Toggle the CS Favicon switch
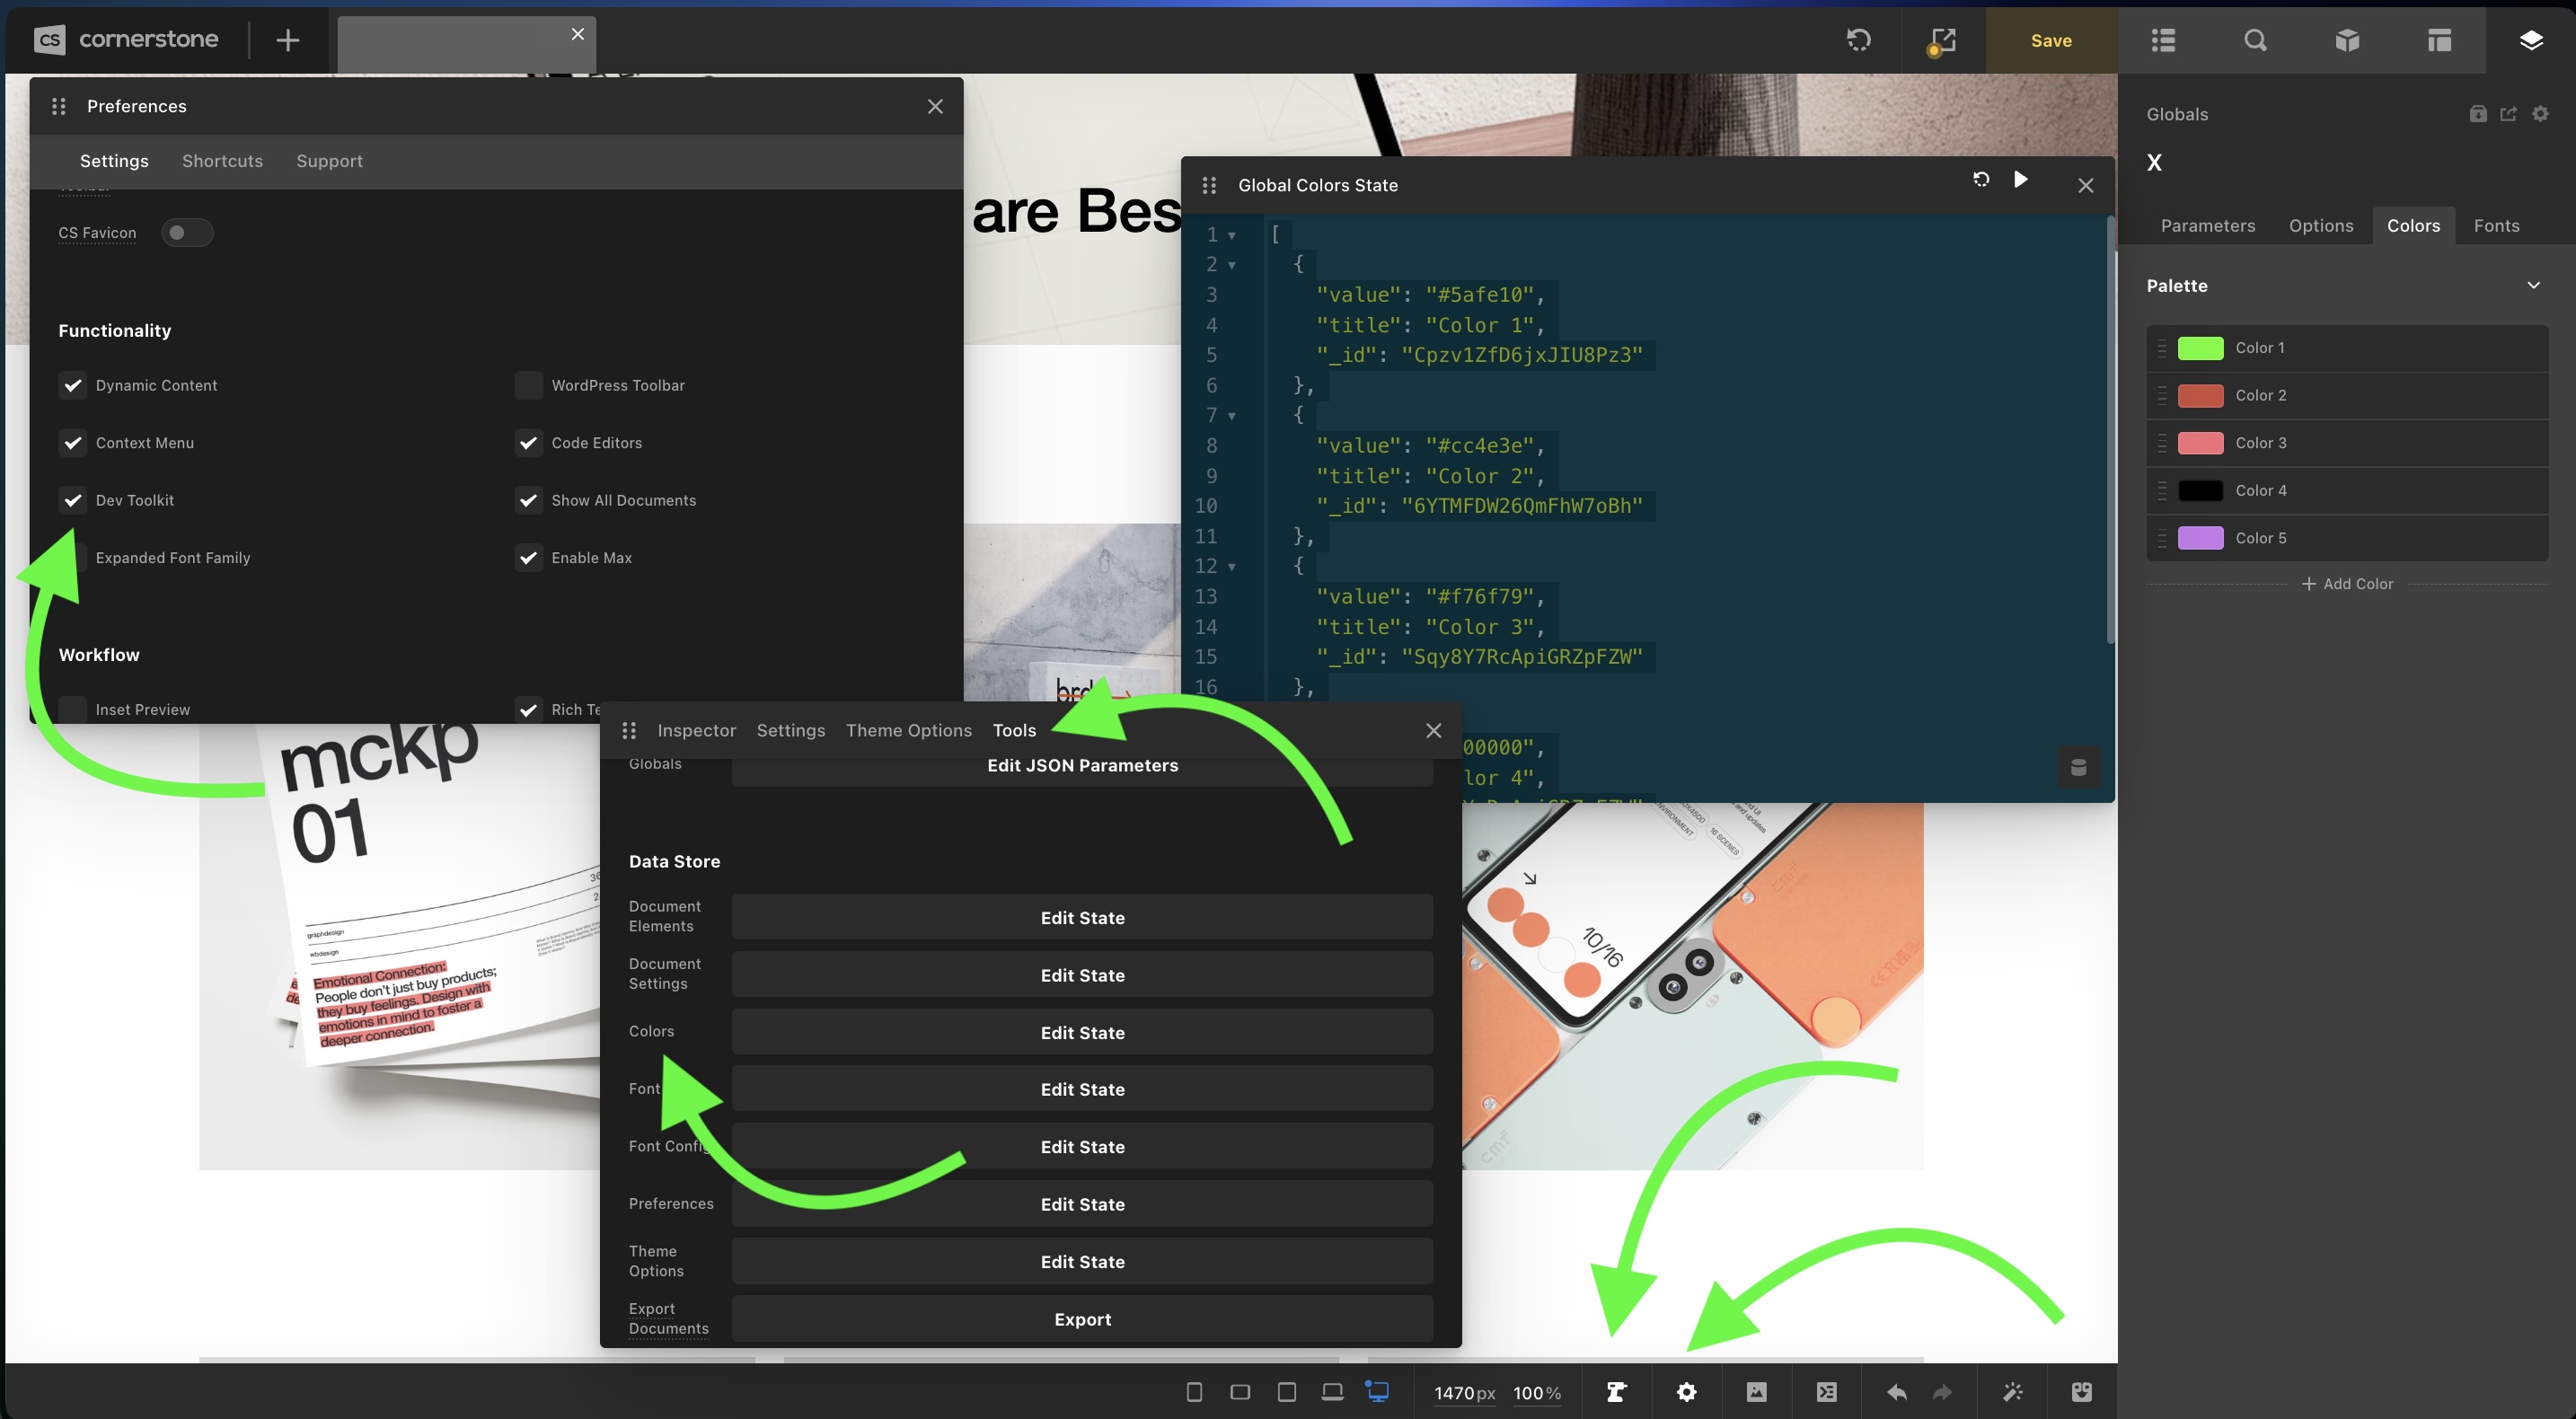2576x1419 pixels. [187, 233]
